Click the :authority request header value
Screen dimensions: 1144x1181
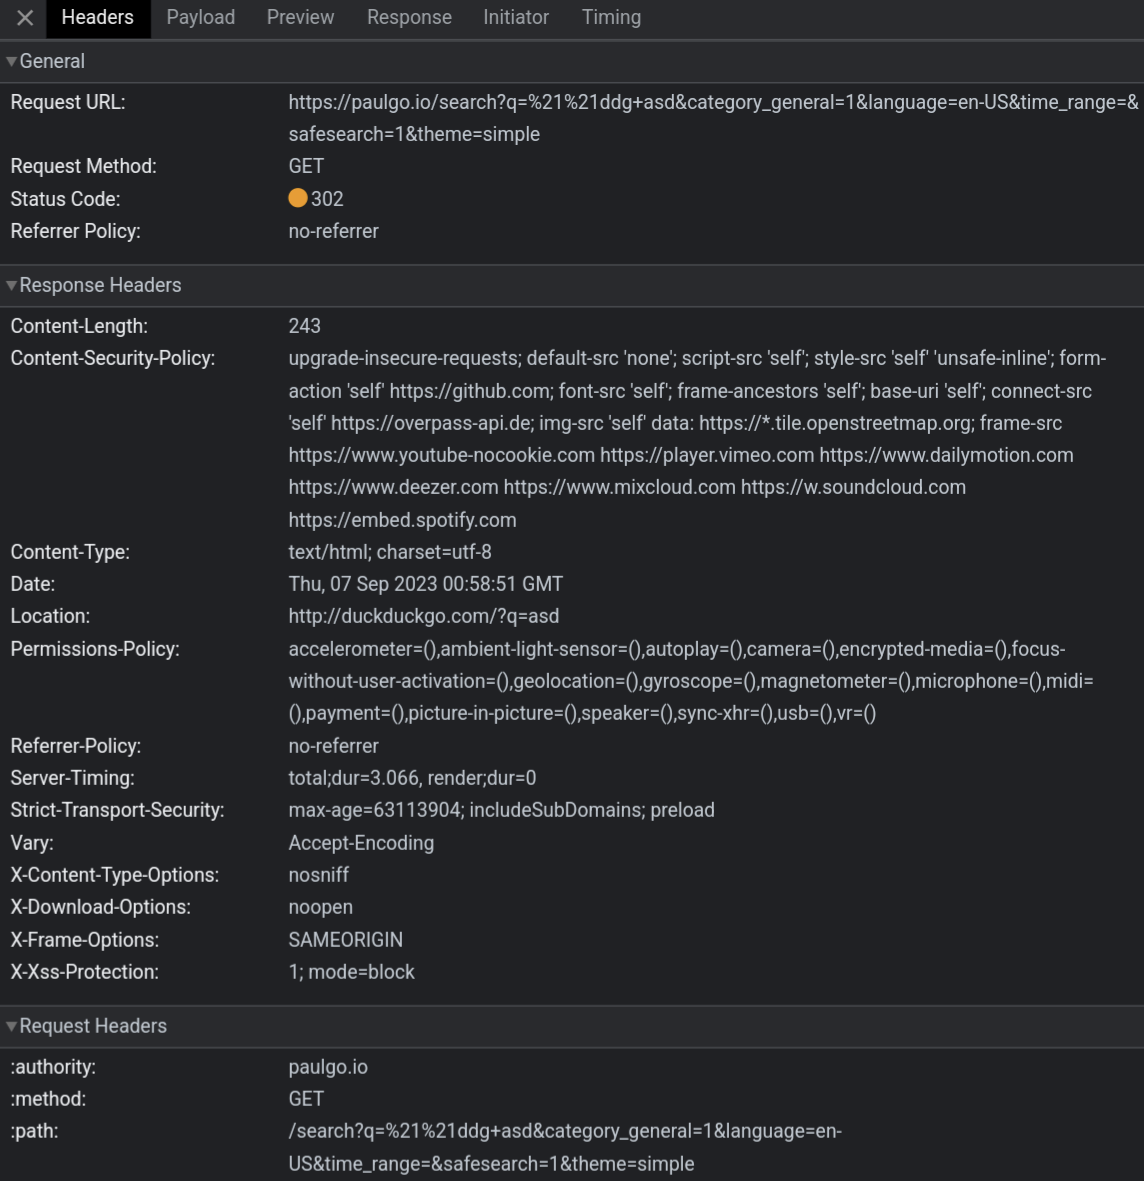[x=327, y=1067]
